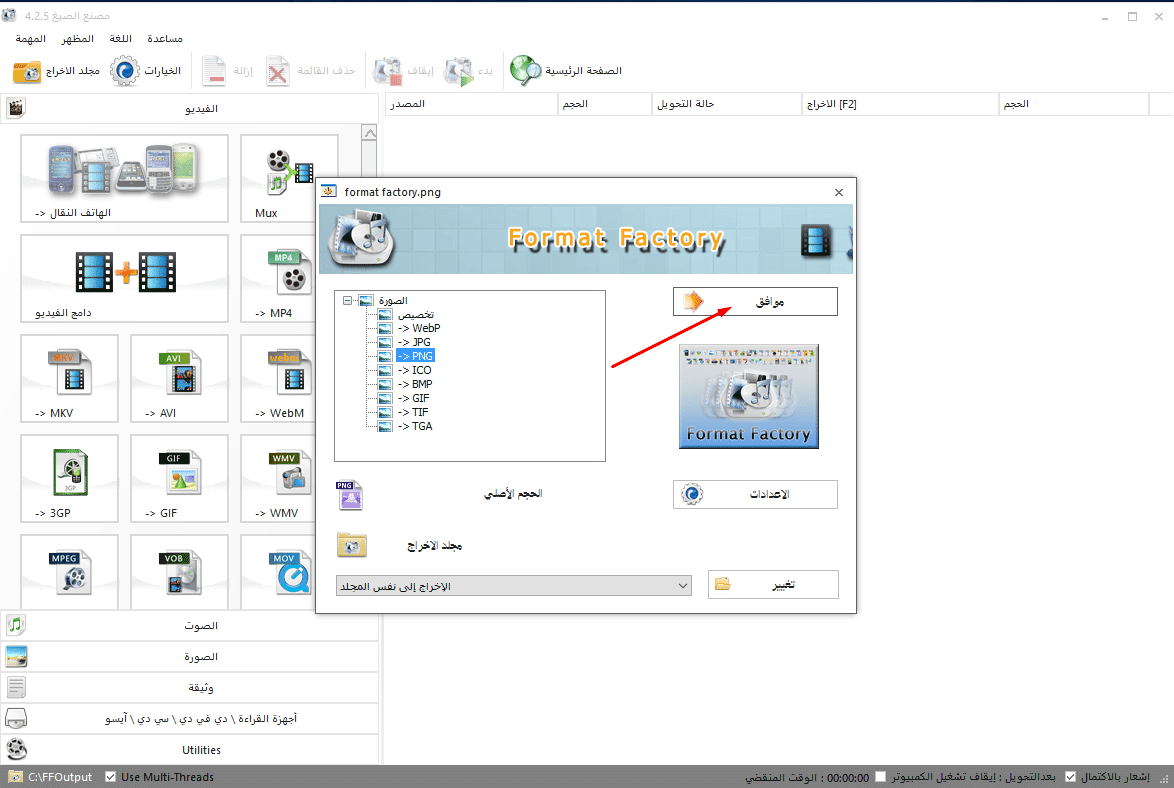Open the mobile device conversion icon
This screenshot has width=1174, height=788.
(124, 172)
